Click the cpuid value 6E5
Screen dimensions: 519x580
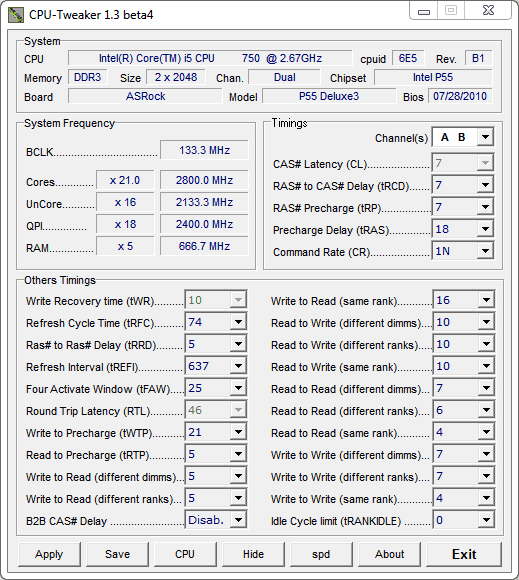(408, 58)
